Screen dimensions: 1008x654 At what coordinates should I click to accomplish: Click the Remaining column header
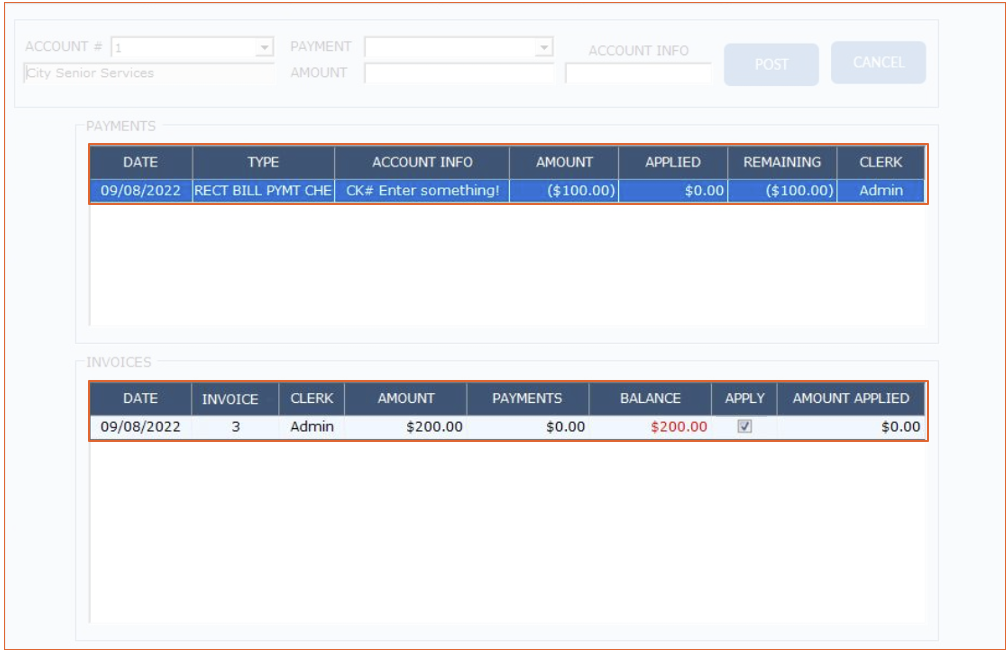(781, 162)
